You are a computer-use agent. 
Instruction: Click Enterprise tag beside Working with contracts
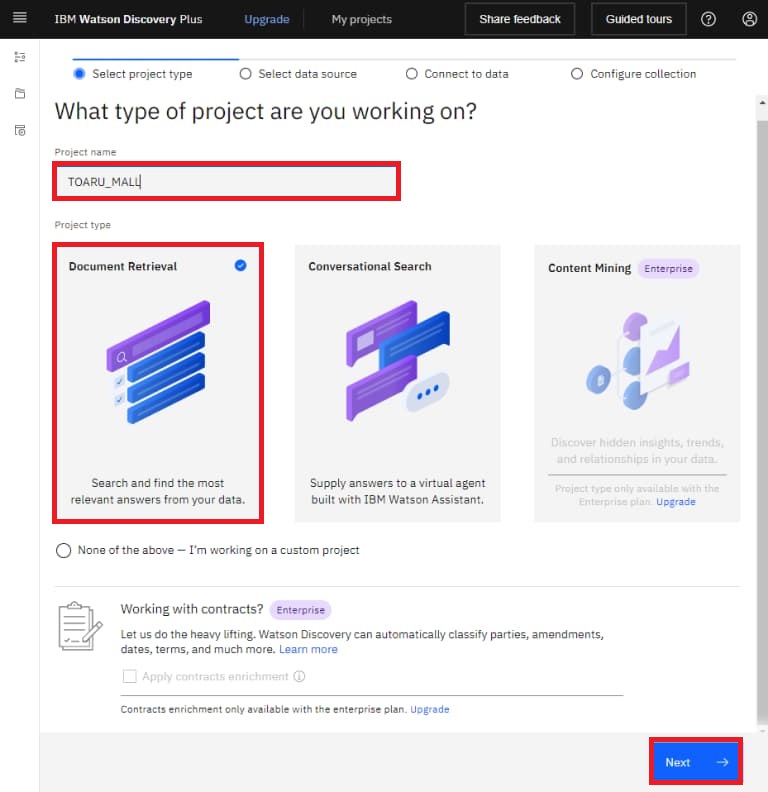[301, 610]
